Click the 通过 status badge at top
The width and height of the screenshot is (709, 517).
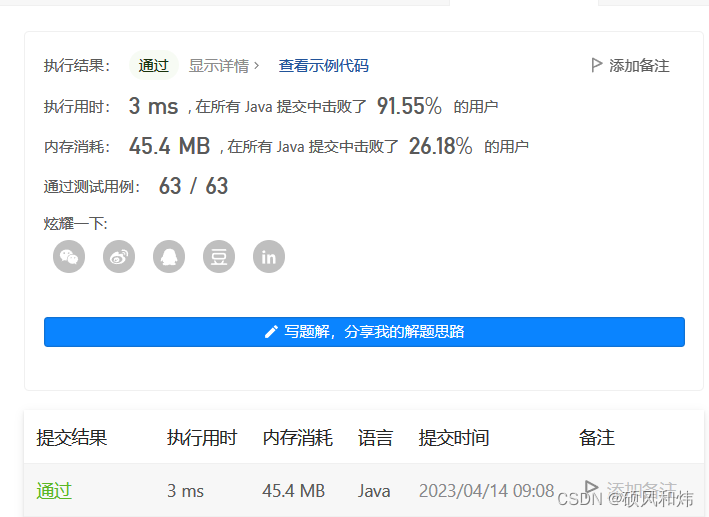point(154,66)
